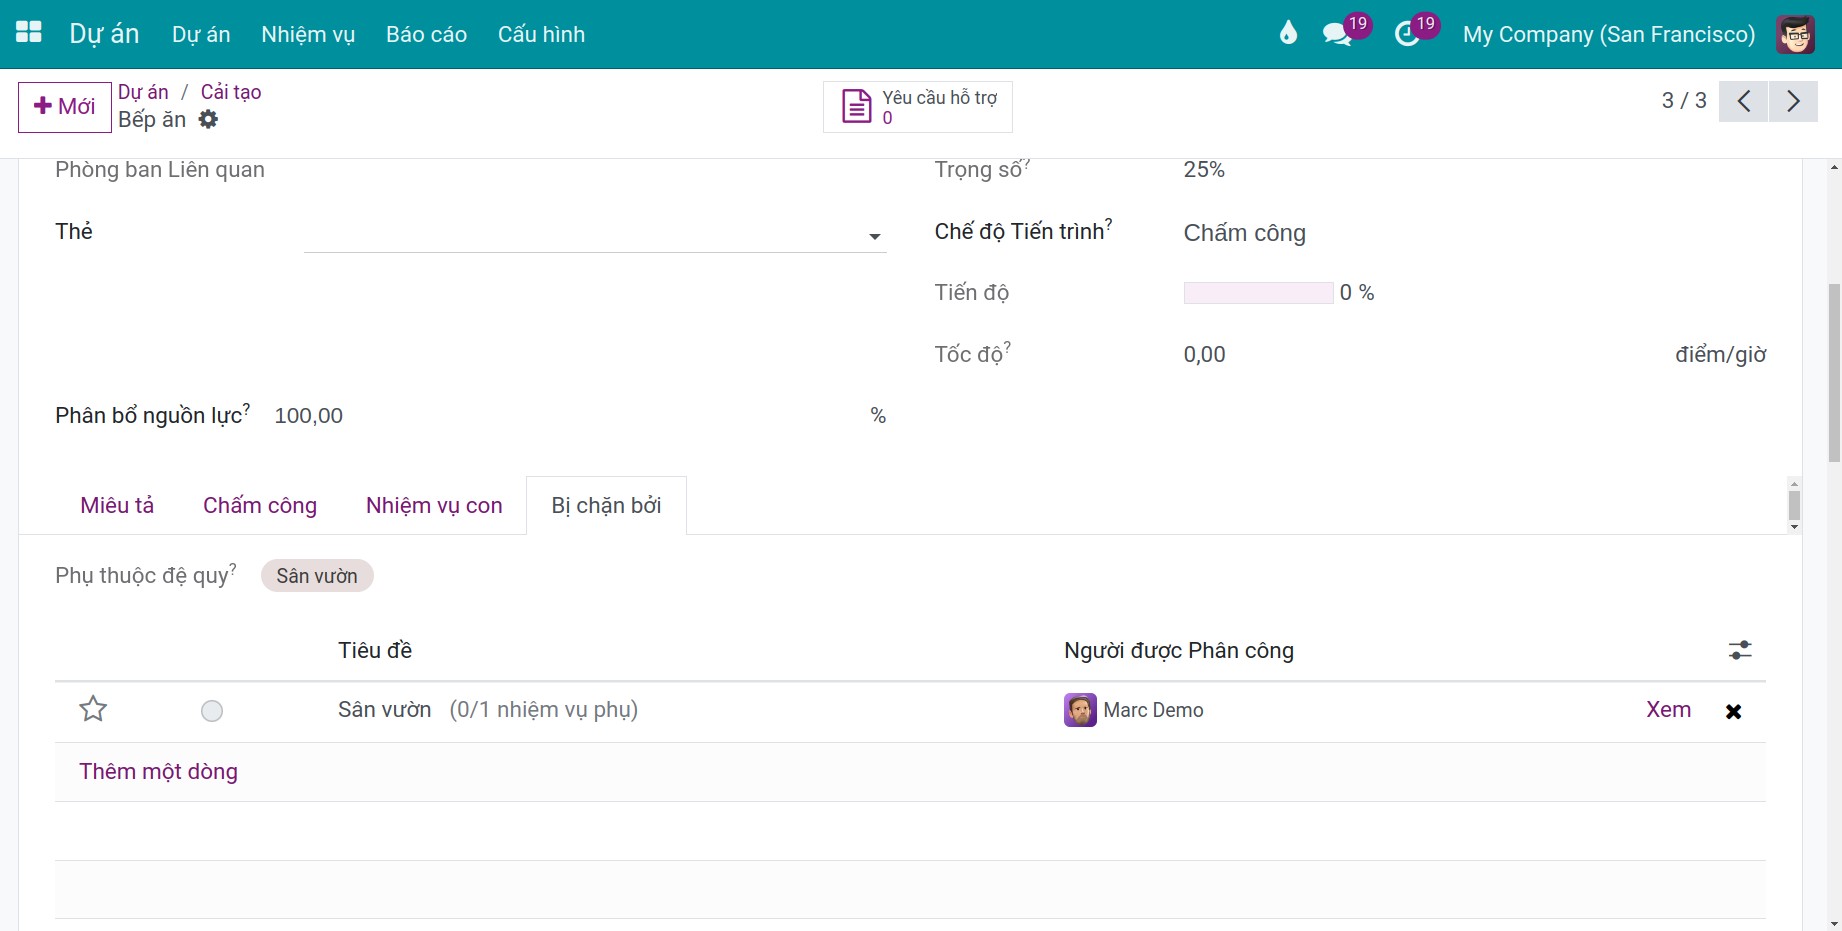Toggle the Sân vườn task state circle
The height and width of the screenshot is (931, 1842).
tap(212, 711)
